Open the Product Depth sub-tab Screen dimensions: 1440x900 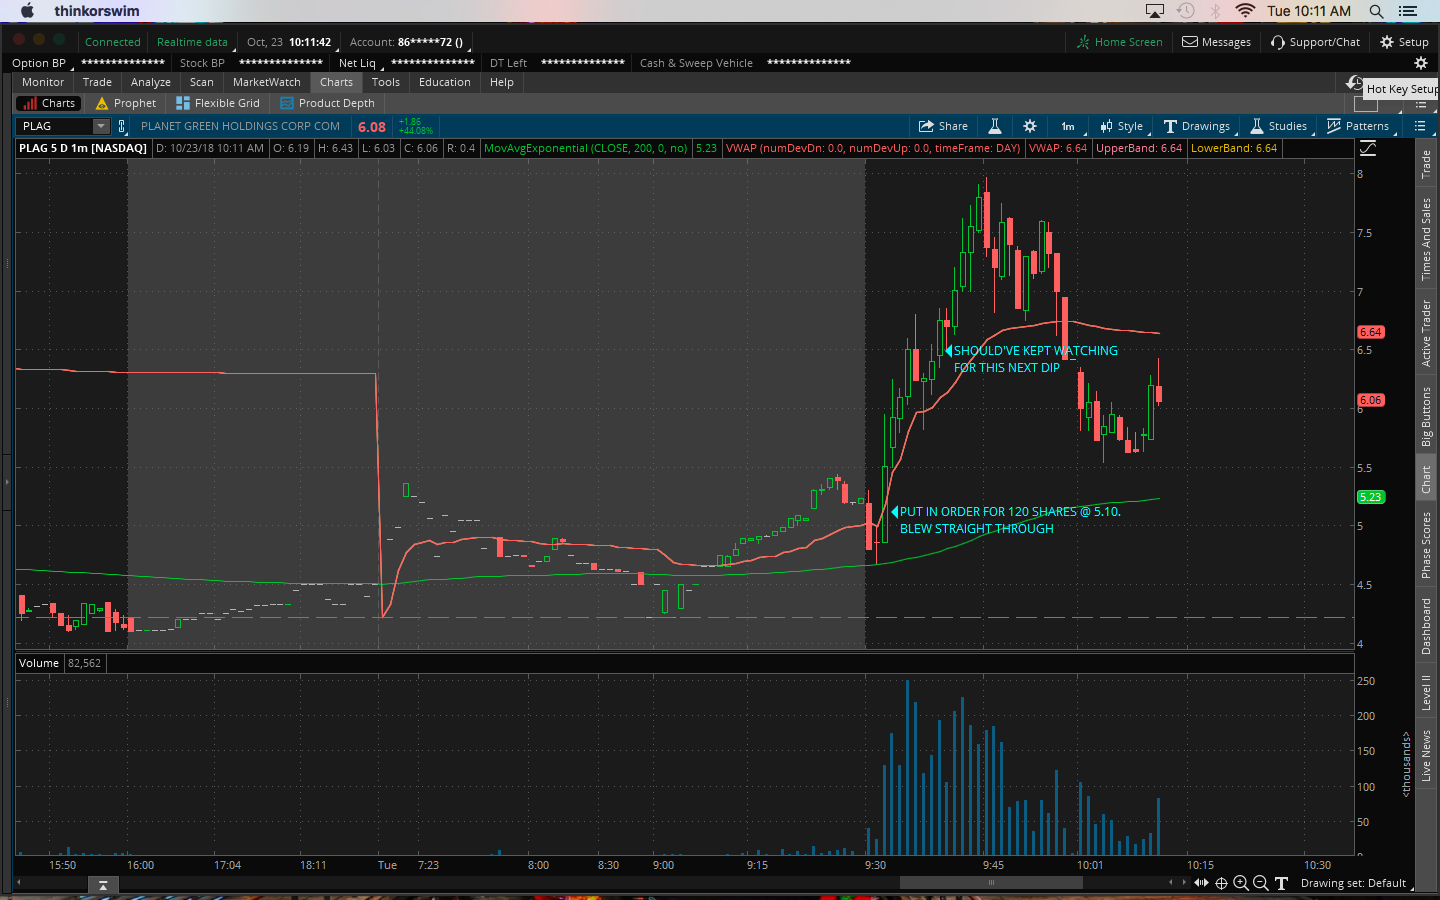click(x=328, y=103)
